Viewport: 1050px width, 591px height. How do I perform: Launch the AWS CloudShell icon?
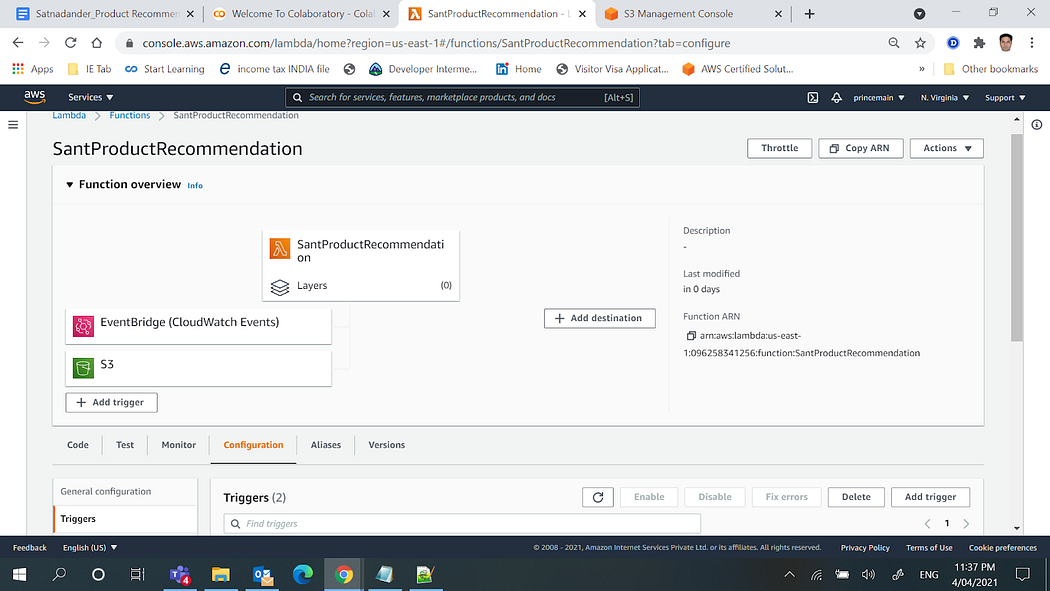tap(812, 98)
